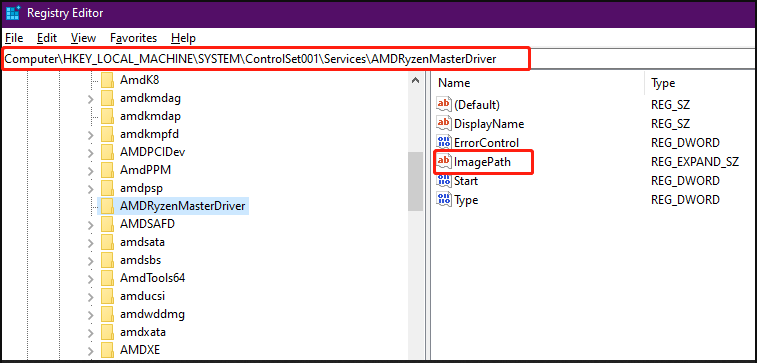
Task: Open the Edit menu
Action: tap(47, 38)
